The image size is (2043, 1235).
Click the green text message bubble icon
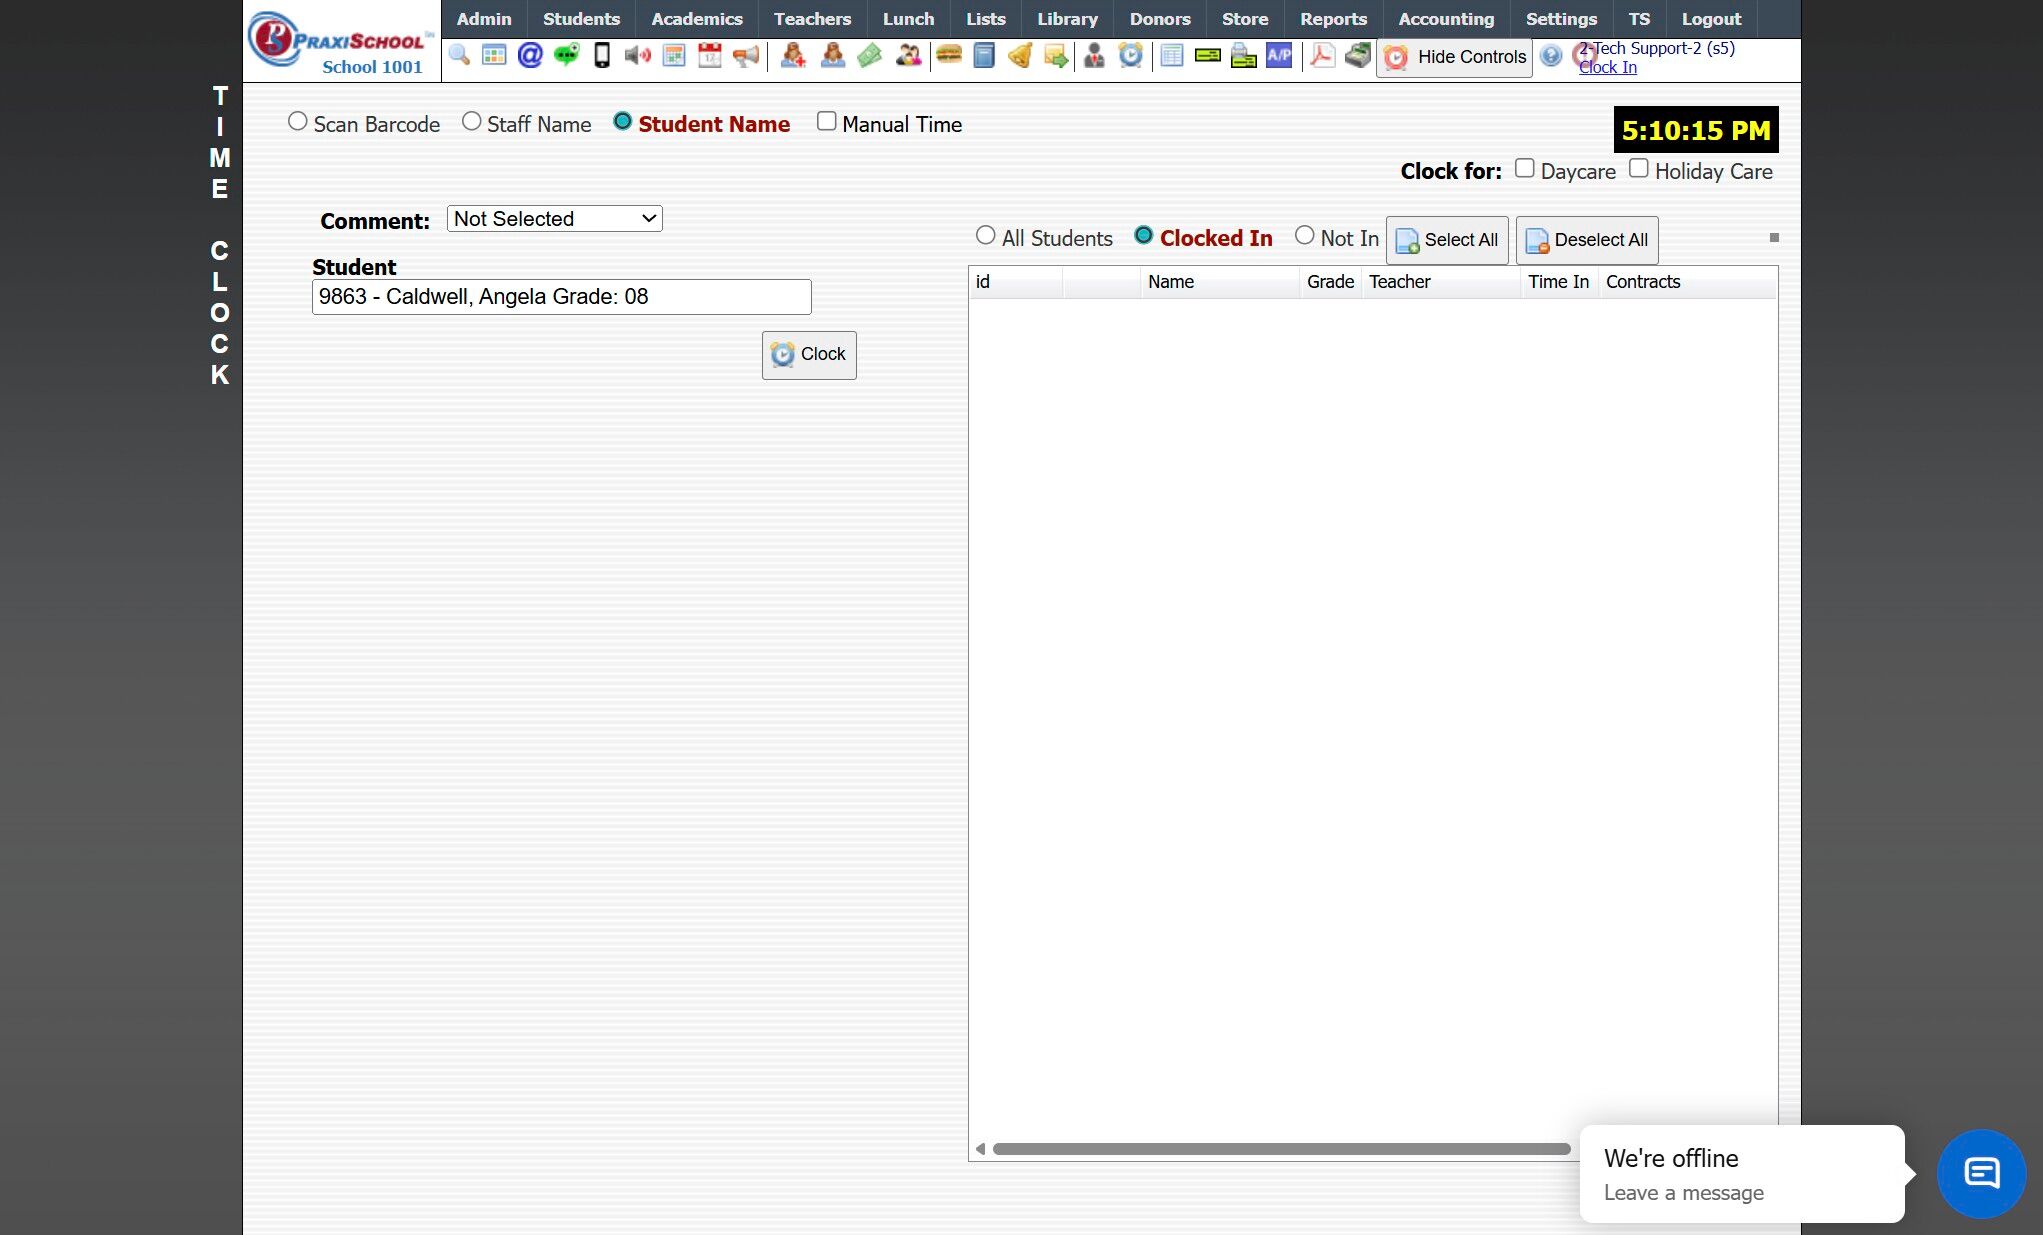566,56
